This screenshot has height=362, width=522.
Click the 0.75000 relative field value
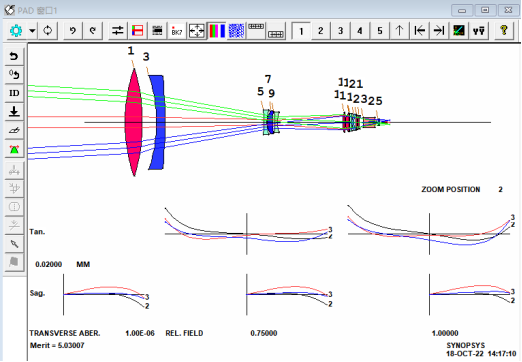264,333
